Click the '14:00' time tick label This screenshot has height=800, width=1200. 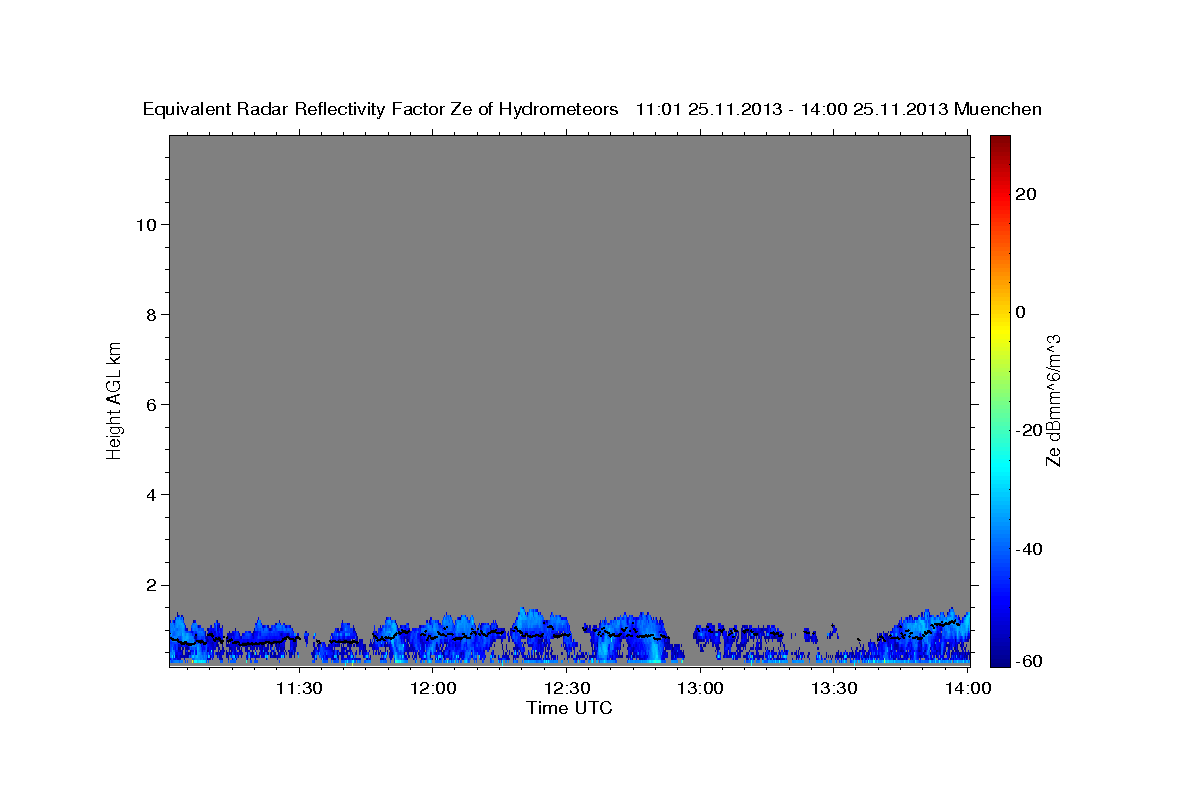(x=969, y=688)
